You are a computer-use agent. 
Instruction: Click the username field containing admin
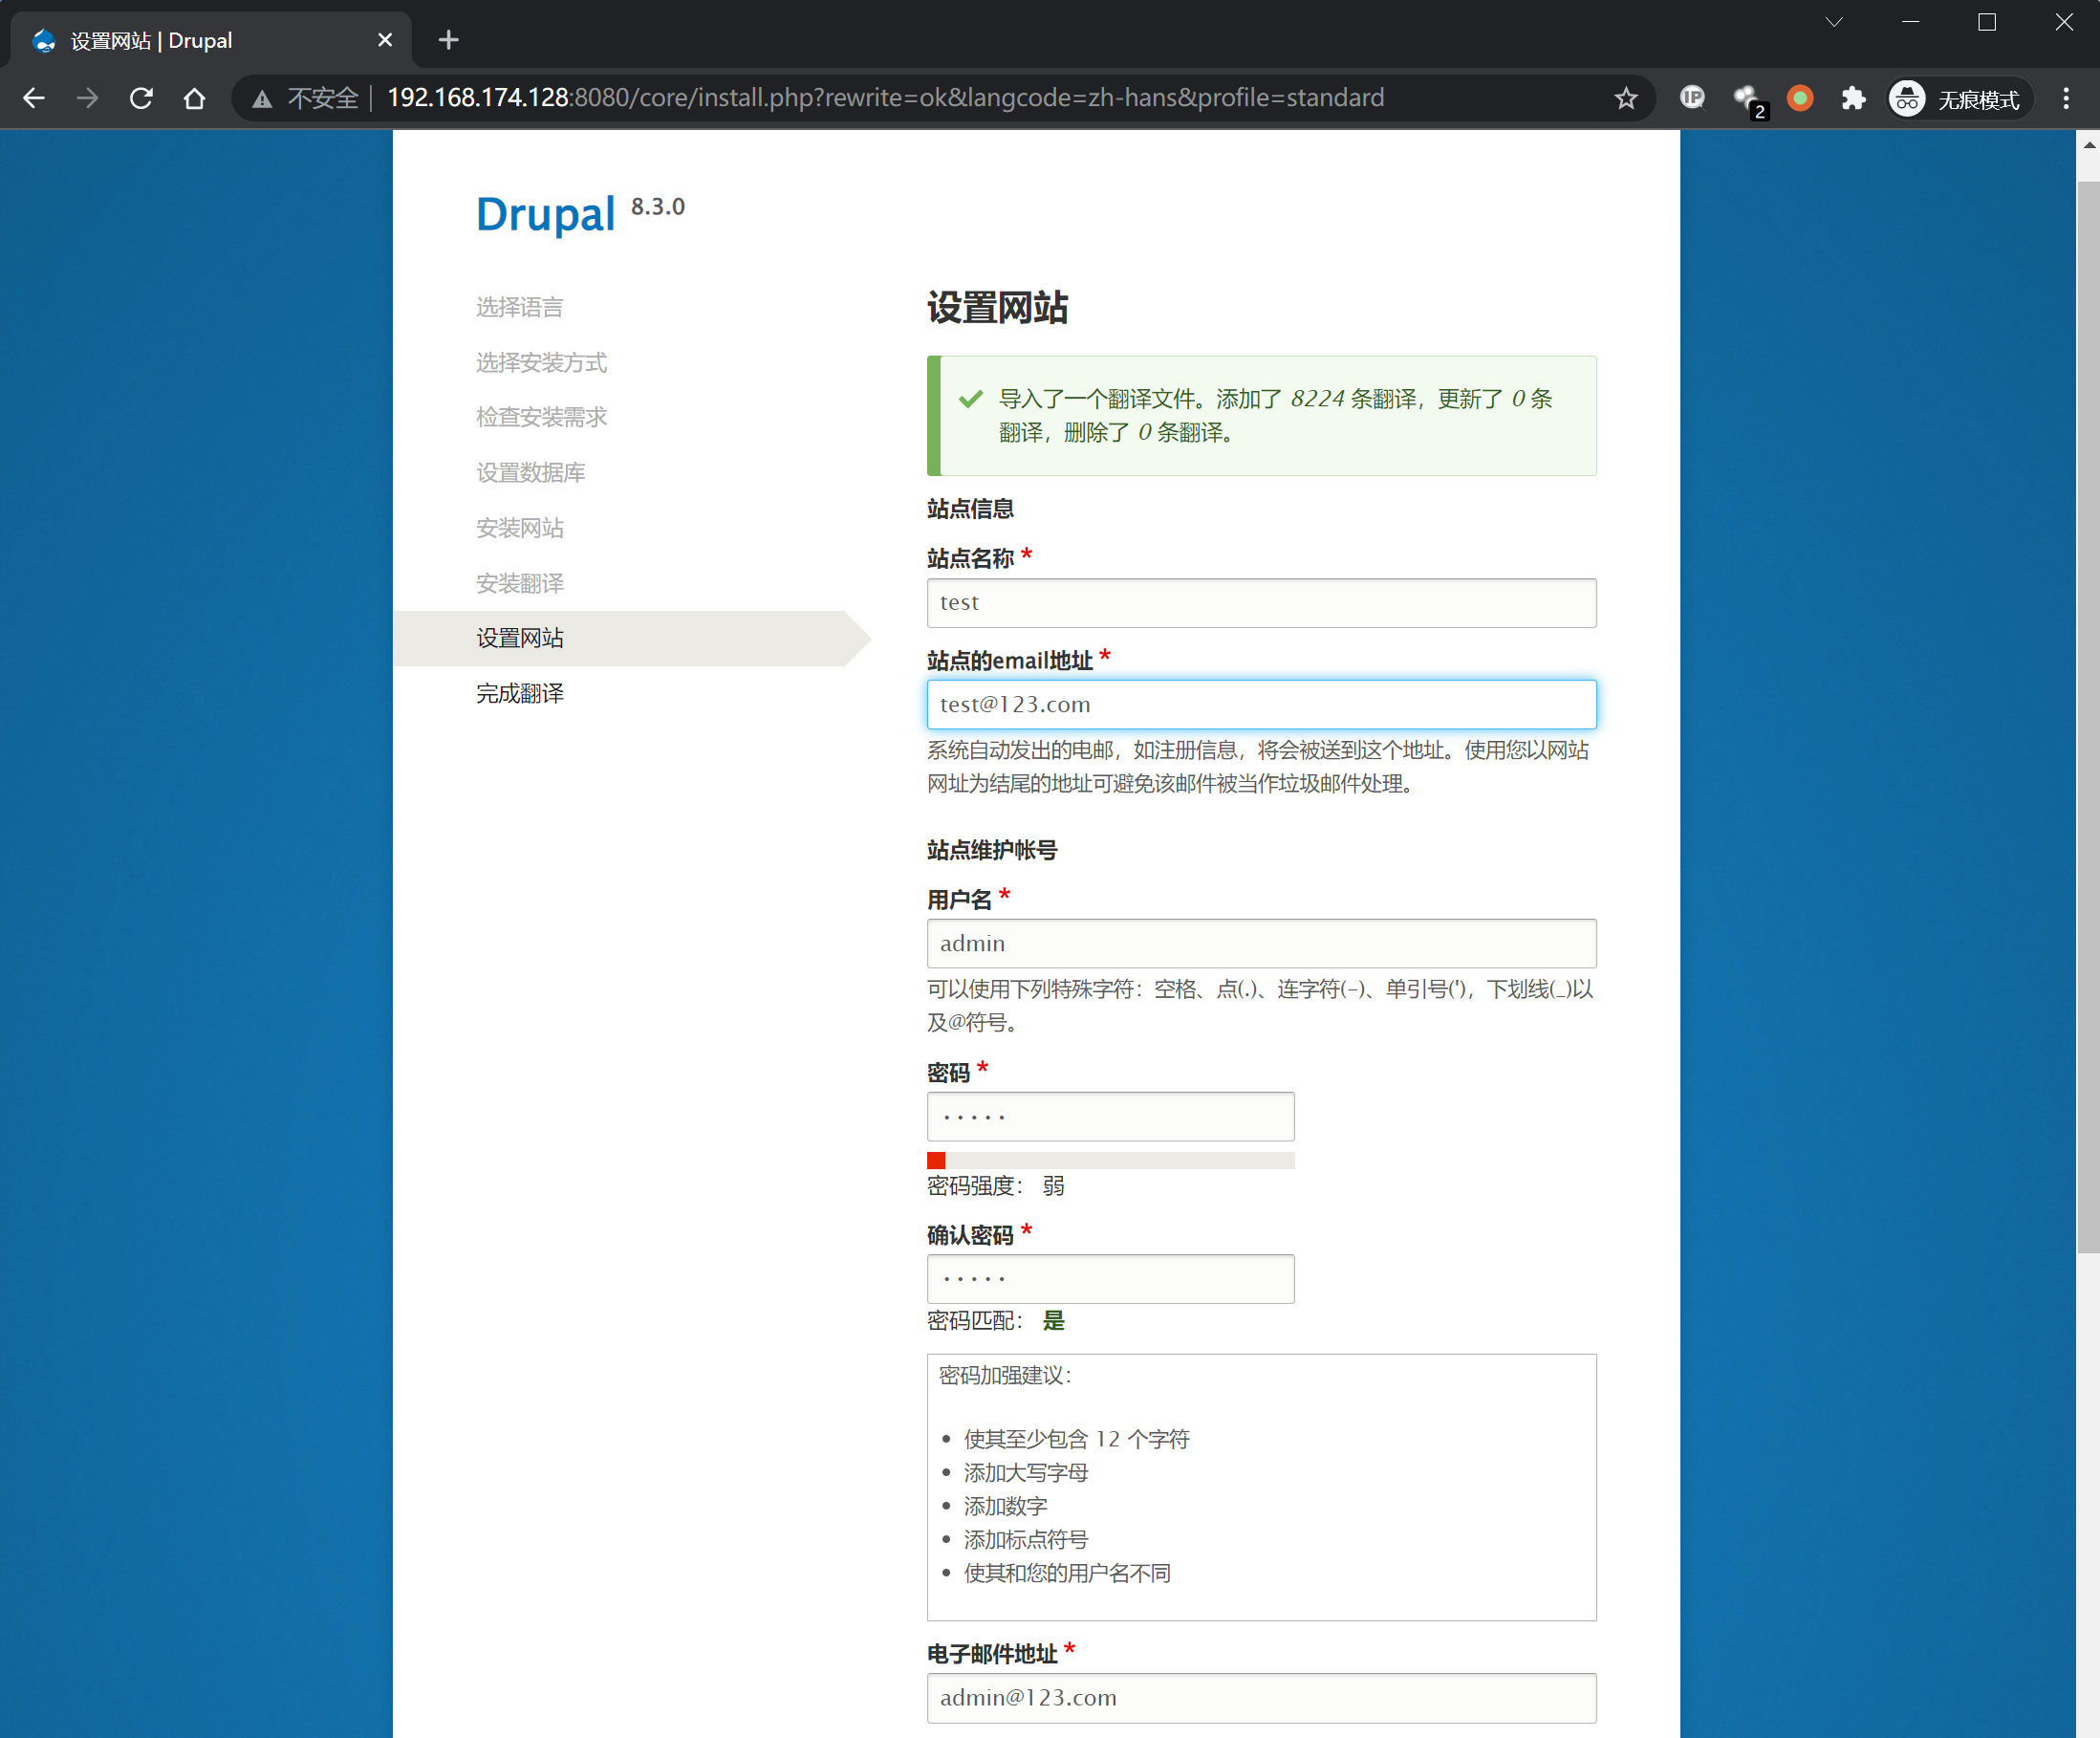click(x=1260, y=944)
